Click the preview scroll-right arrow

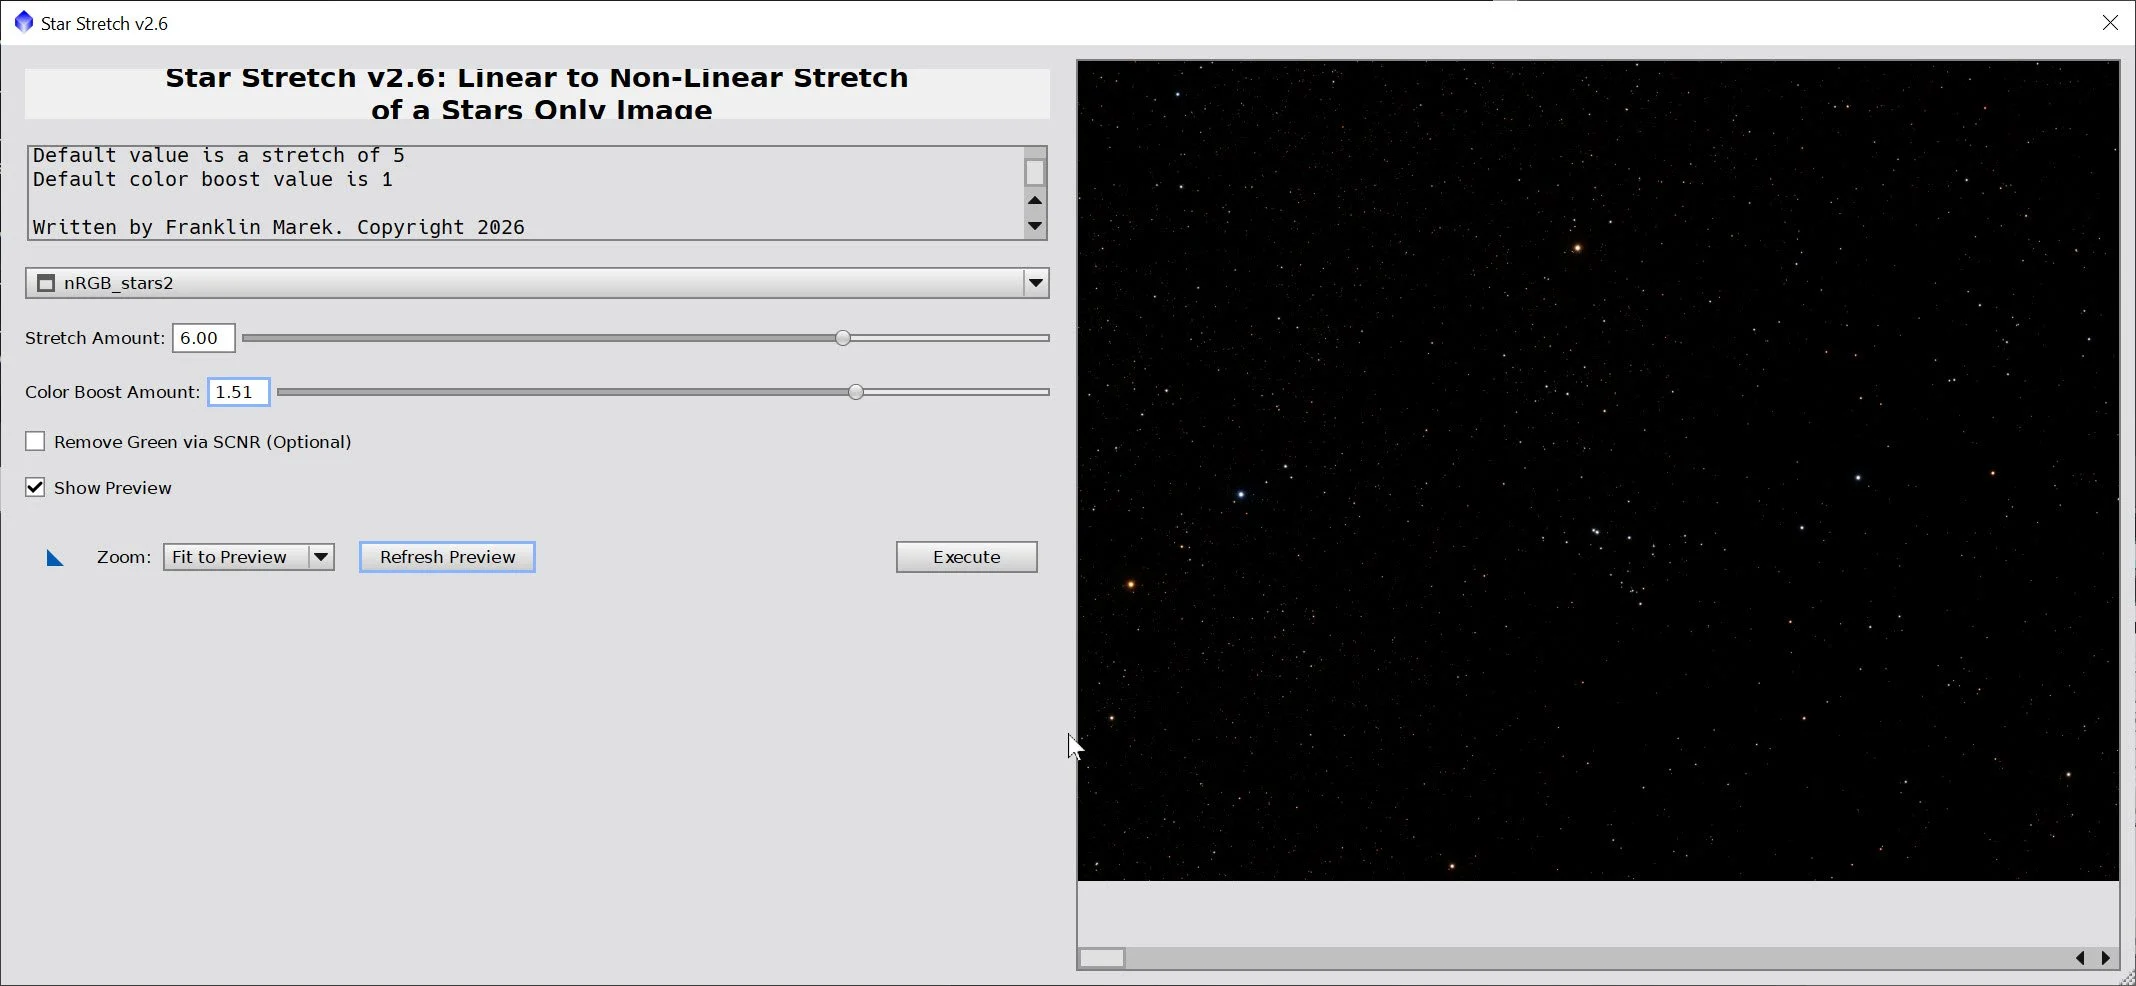tap(2105, 958)
